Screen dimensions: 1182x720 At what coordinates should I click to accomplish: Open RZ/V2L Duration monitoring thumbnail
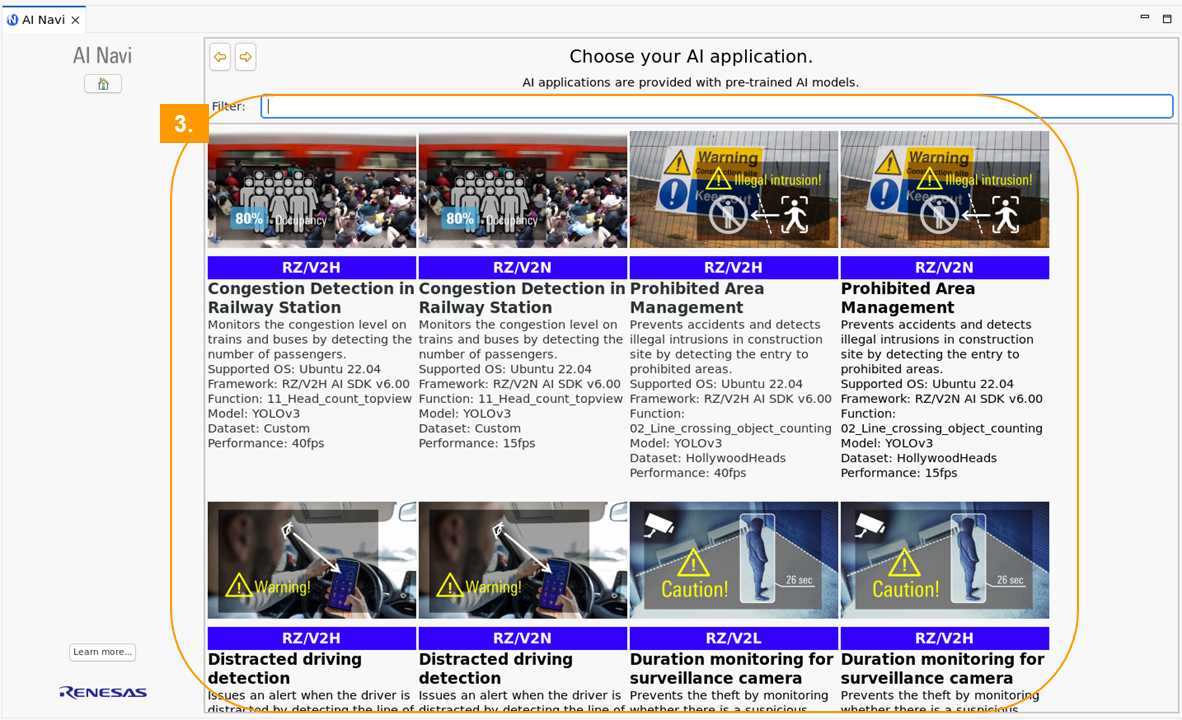pos(733,560)
